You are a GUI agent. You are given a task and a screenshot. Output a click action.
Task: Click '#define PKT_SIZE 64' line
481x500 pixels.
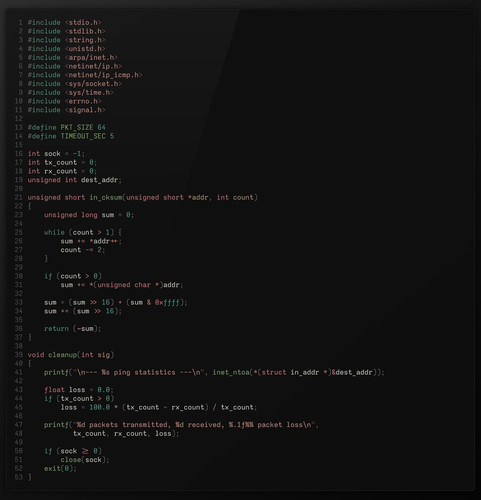(66, 127)
